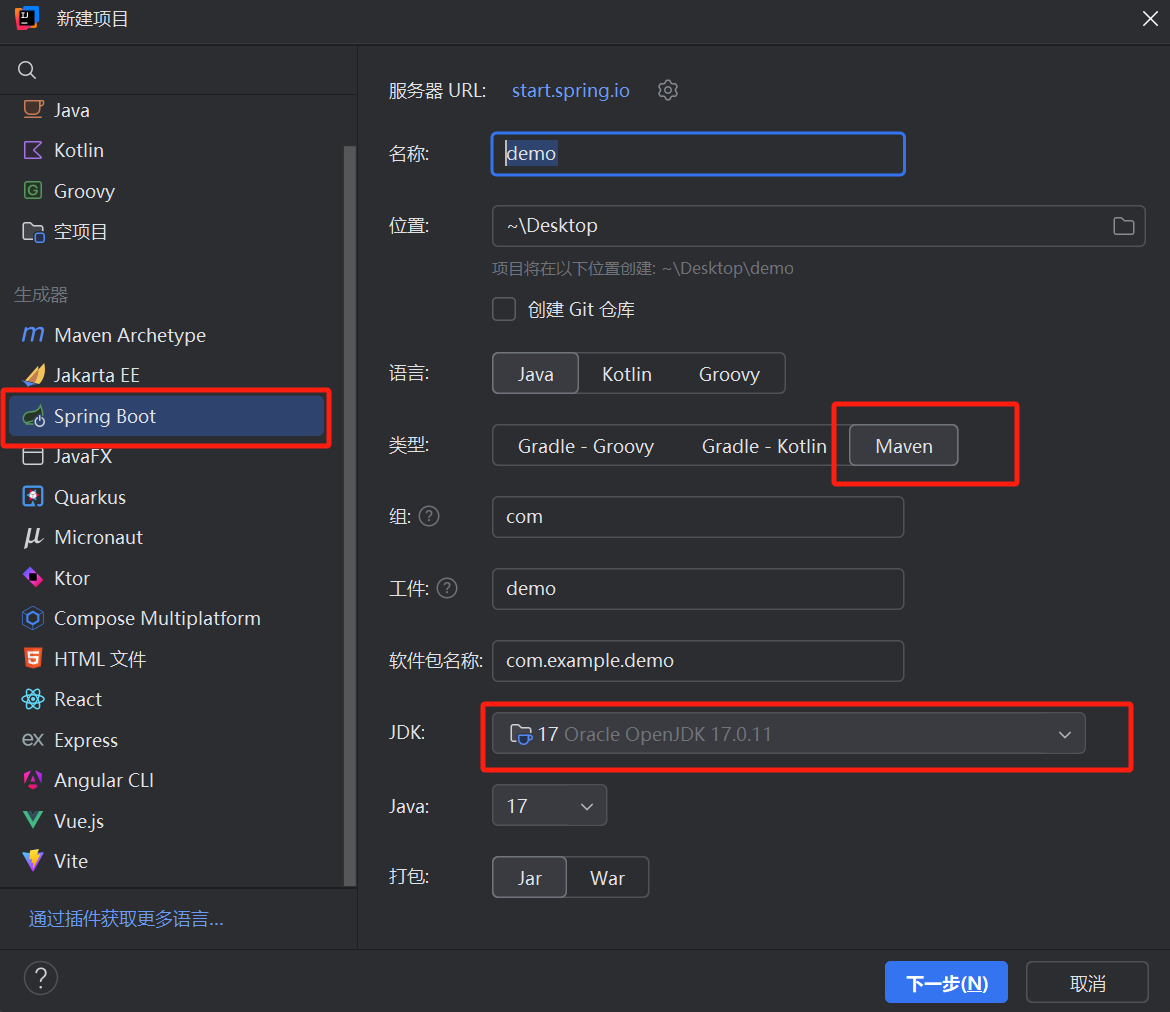Click the Quarkus logo icon
1170x1012 pixels.
pos(33,496)
